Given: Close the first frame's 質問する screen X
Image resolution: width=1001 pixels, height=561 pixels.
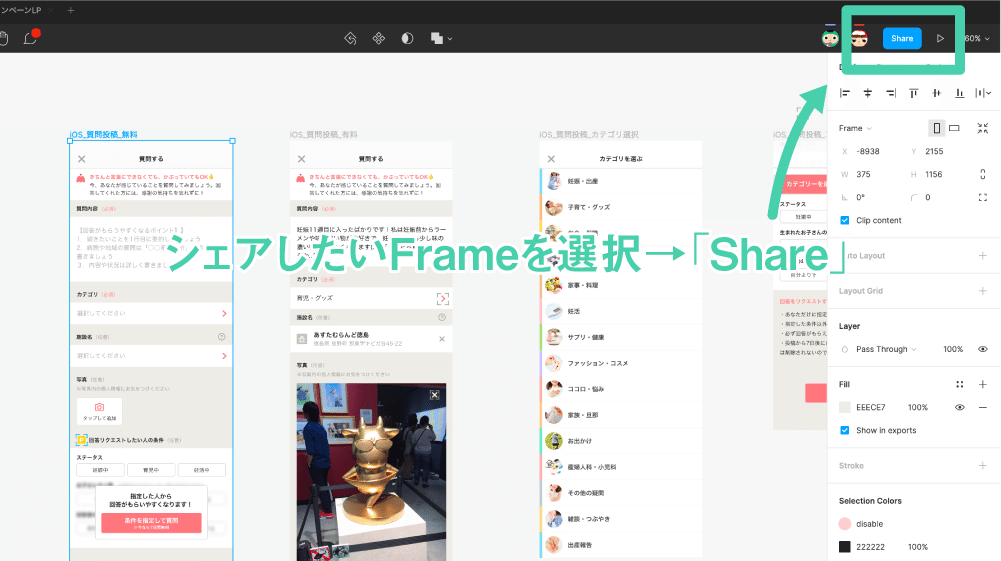Looking at the screenshot, I should tap(82, 159).
